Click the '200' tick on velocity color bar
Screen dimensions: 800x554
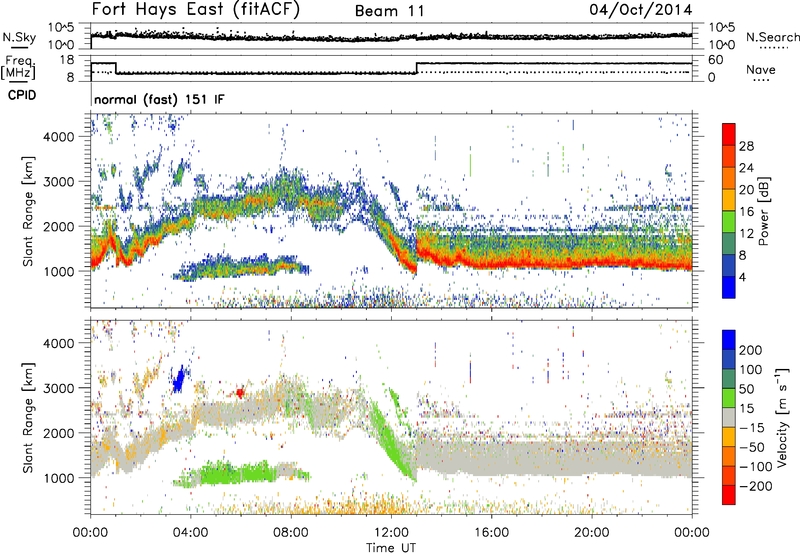coord(751,350)
